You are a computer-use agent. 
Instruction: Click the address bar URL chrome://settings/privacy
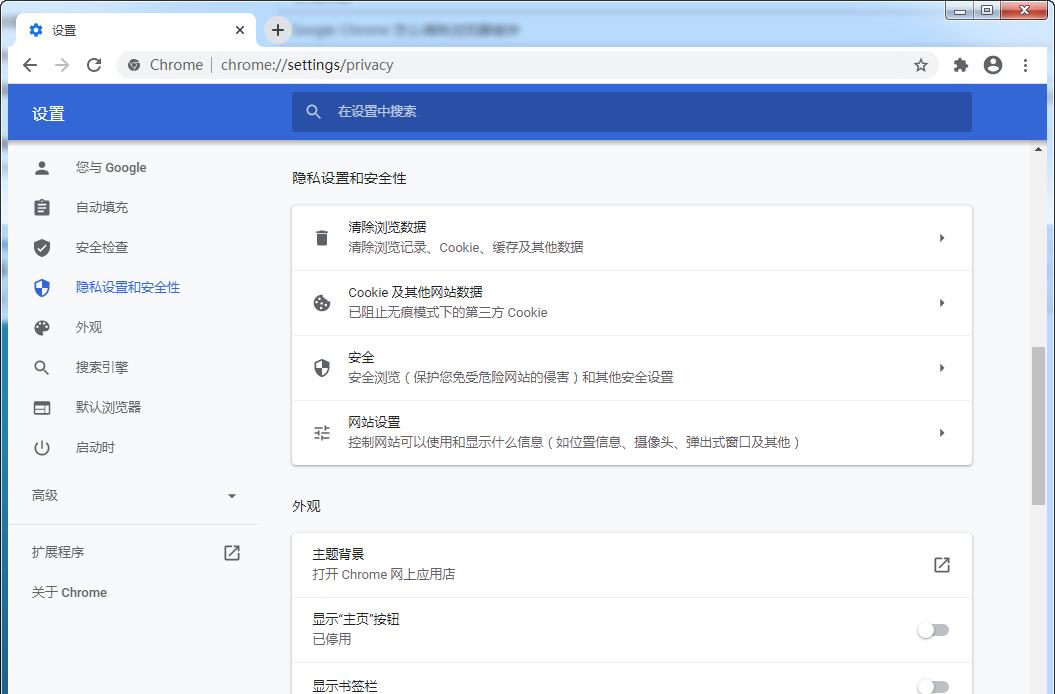point(307,65)
